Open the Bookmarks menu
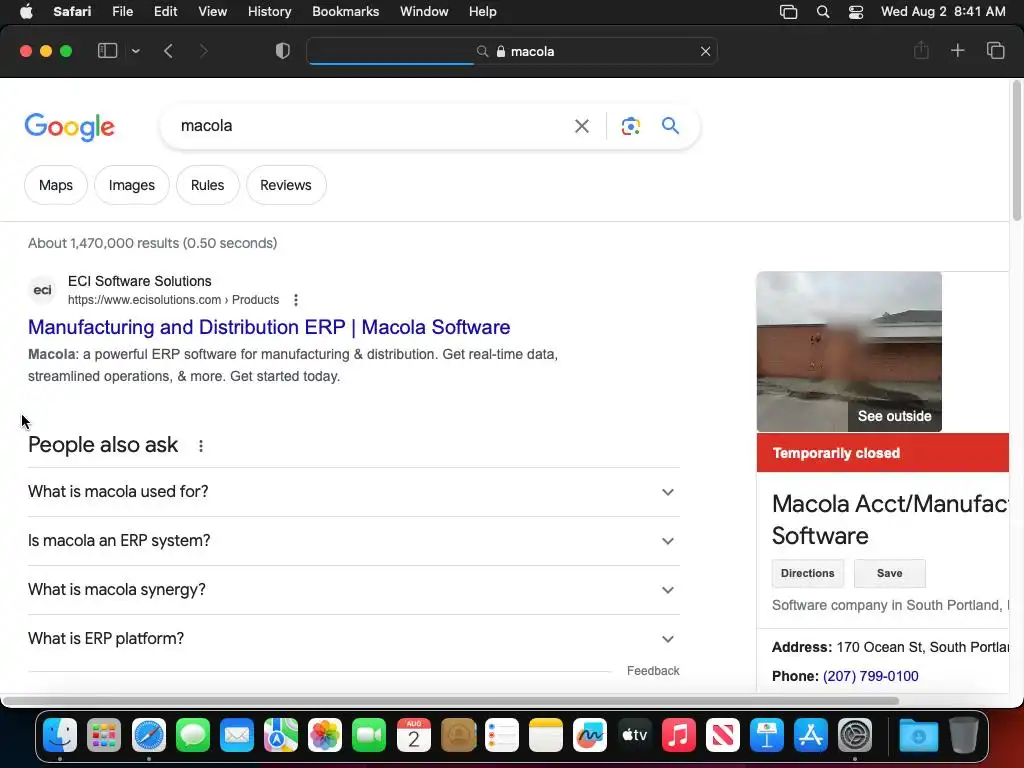1024x768 pixels. [x=345, y=12]
